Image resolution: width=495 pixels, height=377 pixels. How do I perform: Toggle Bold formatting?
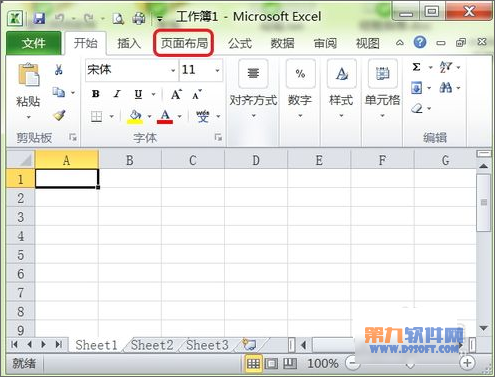tap(96, 94)
